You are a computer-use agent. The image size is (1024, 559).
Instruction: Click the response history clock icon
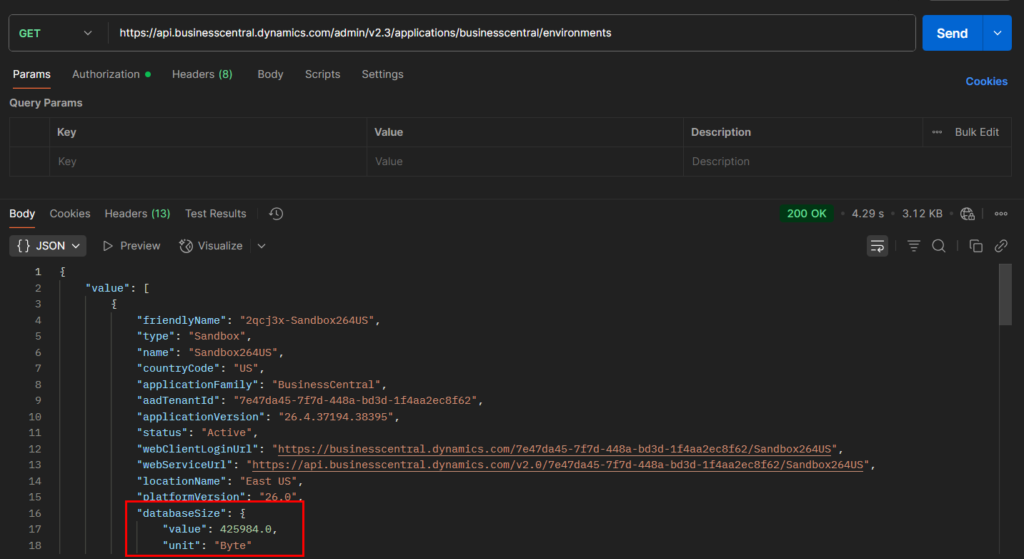[x=276, y=214]
